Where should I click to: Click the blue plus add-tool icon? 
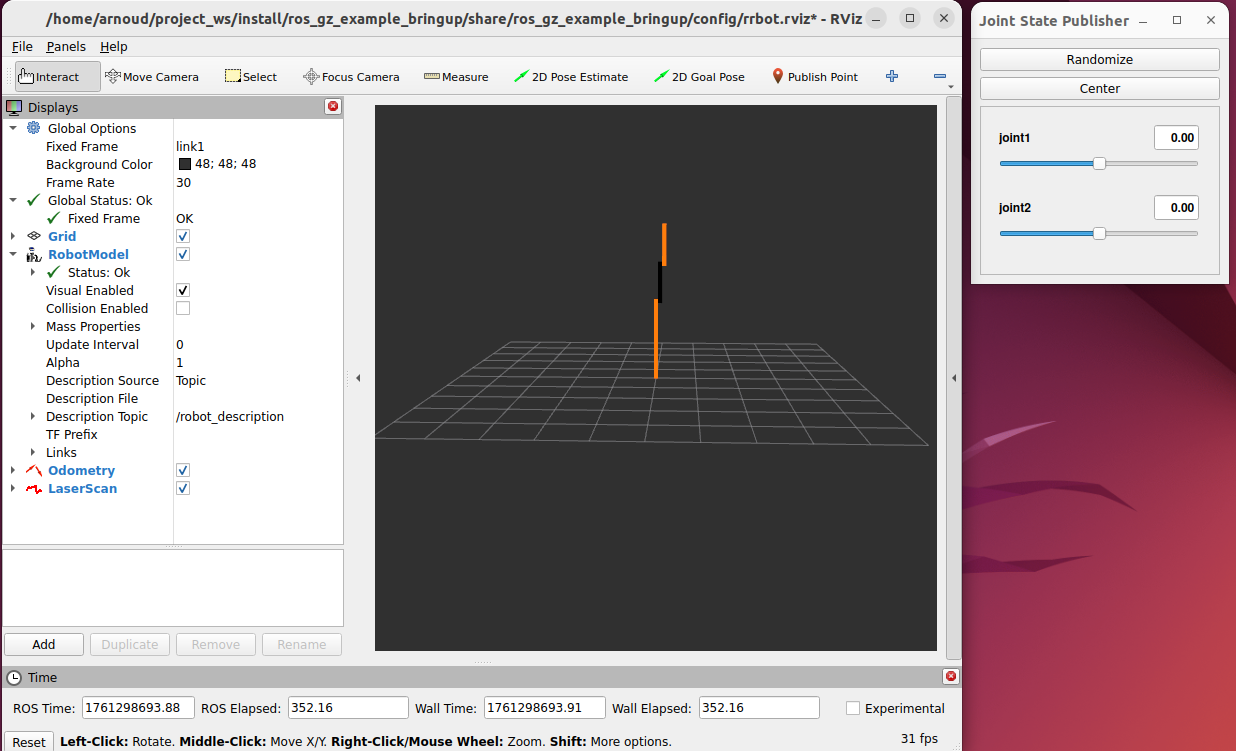pyautogui.click(x=892, y=77)
